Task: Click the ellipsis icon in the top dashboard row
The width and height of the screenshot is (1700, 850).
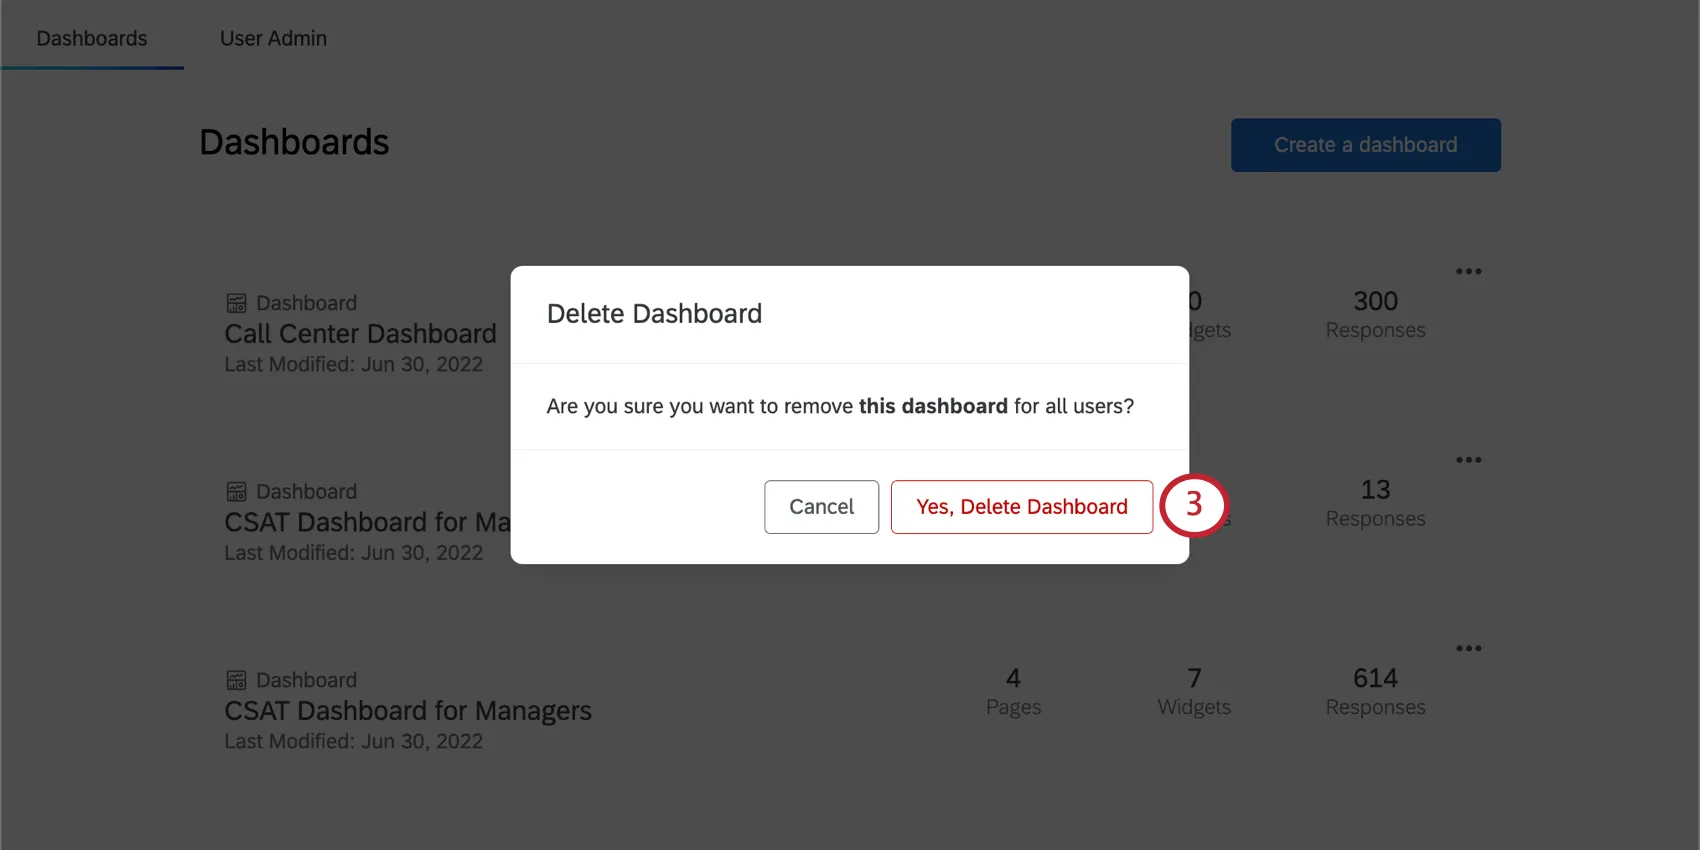Action: tap(1469, 270)
